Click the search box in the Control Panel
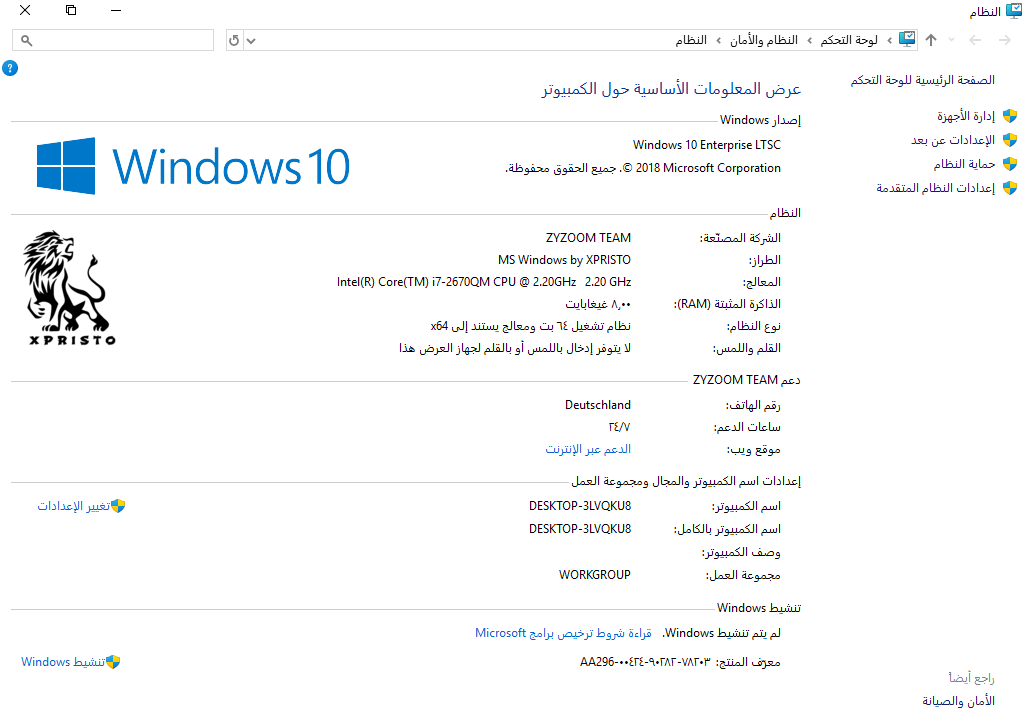Screen dimensions: 1024x728 coord(113,40)
